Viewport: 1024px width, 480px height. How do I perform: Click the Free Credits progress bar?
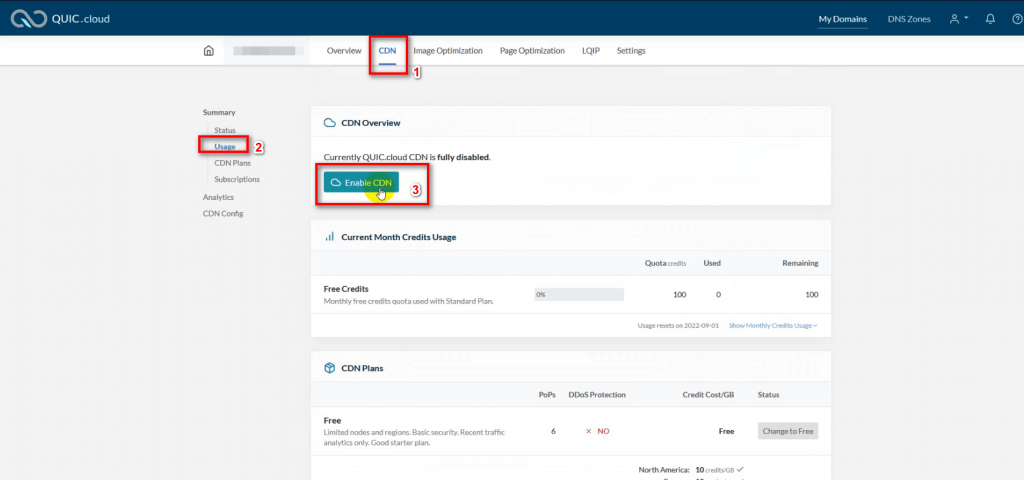pyautogui.click(x=579, y=295)
